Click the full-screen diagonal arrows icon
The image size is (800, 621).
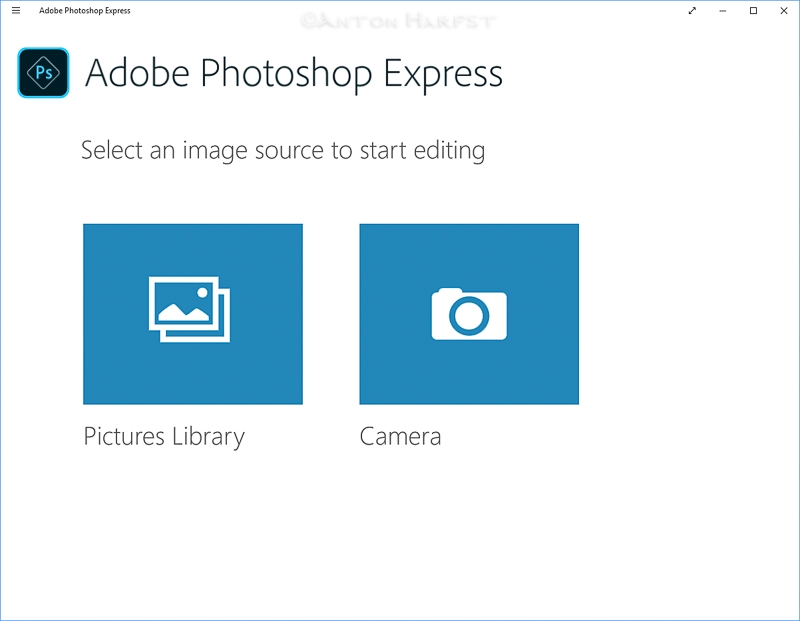(x=692, y=10)
